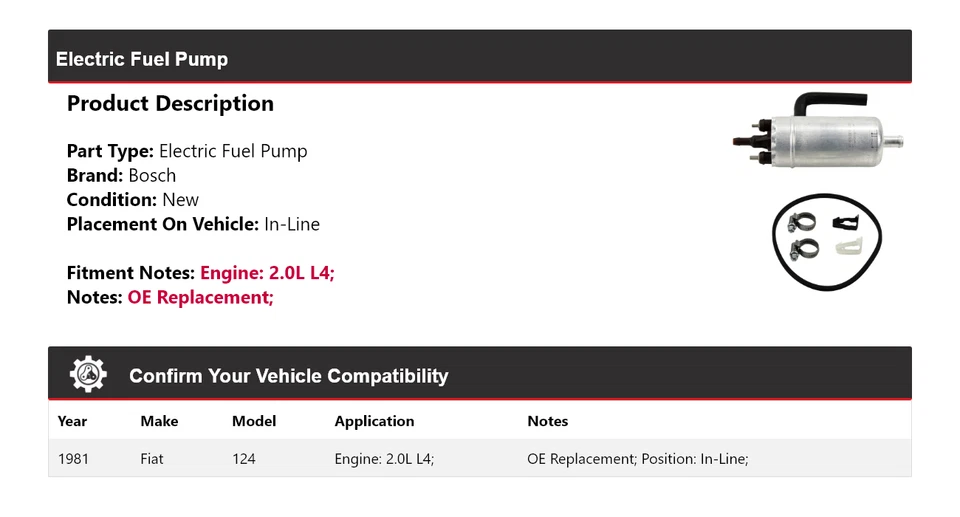Click the OE Replacement; Position: In-Line cell
The width and height of the screenshot is (960, 517).
coord(638,459)
